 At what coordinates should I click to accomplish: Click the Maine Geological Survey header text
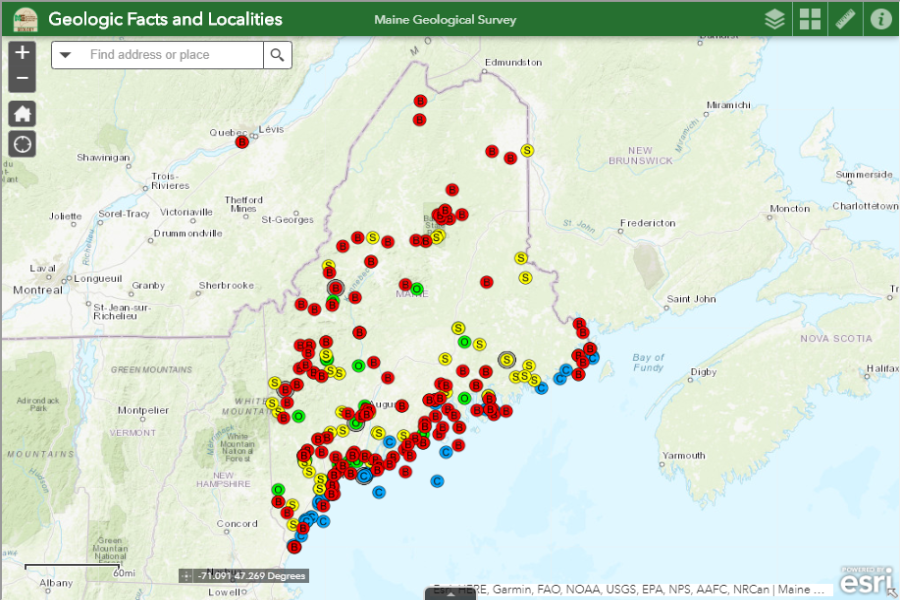[x=447, y=18]
